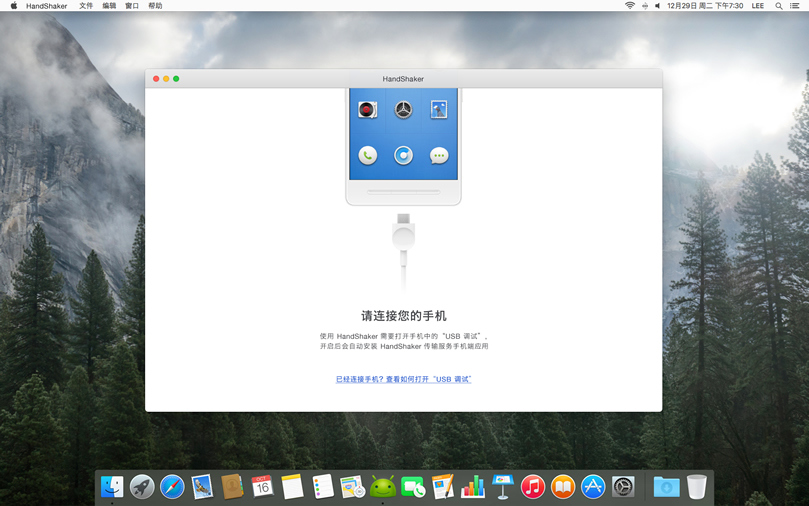Open the 帮助 menu
Screen dimensions: 809x506
click(x=155, y=6)
